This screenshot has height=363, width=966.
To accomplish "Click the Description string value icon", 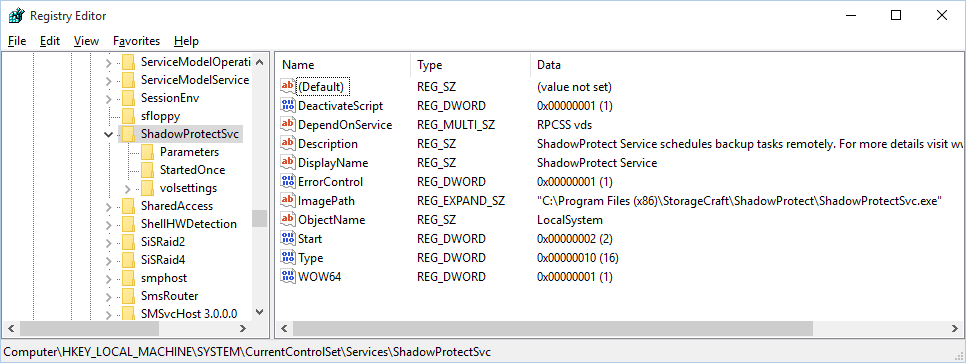I will [288, 144].
